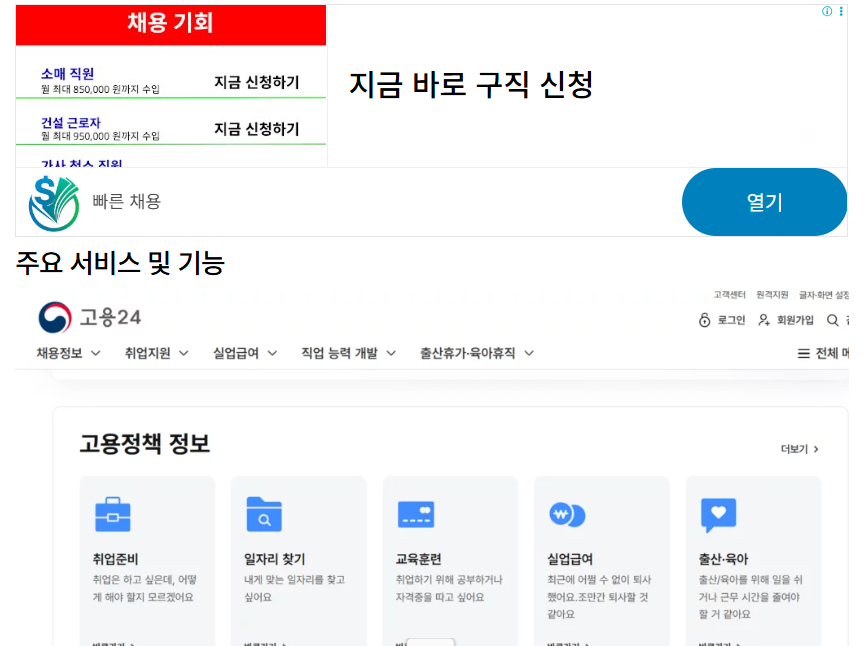Viewport: 866px width, 646px height.
Task: Click the 고용정책 정보 heading
Action: coord(145,443)
